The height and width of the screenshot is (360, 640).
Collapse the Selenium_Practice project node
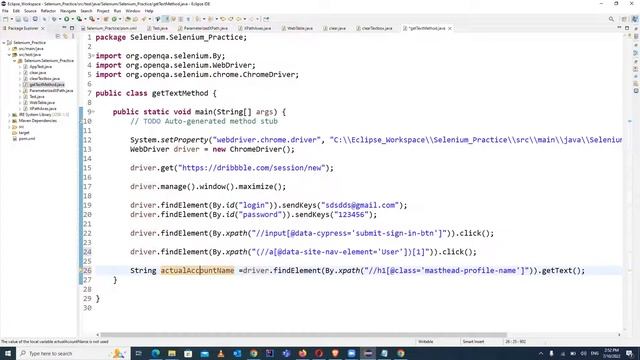pos(4,42)
